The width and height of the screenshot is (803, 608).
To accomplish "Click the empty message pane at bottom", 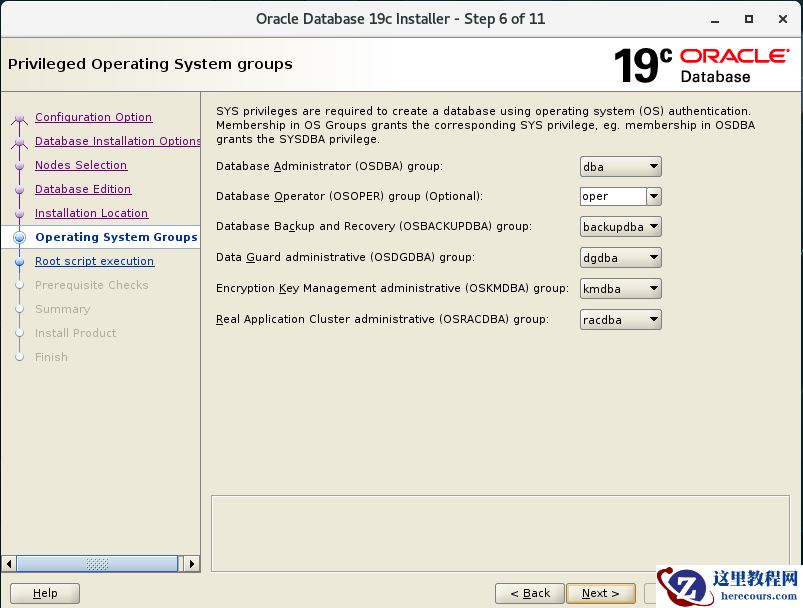I will pyautogui.click(x=500, y=533).
